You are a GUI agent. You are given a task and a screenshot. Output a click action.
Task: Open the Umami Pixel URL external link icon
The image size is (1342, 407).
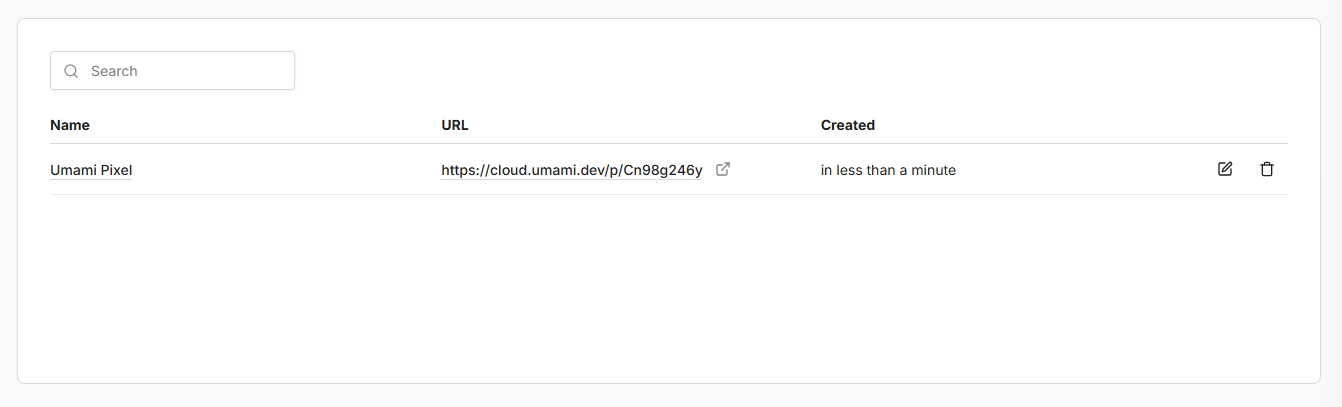723,169
